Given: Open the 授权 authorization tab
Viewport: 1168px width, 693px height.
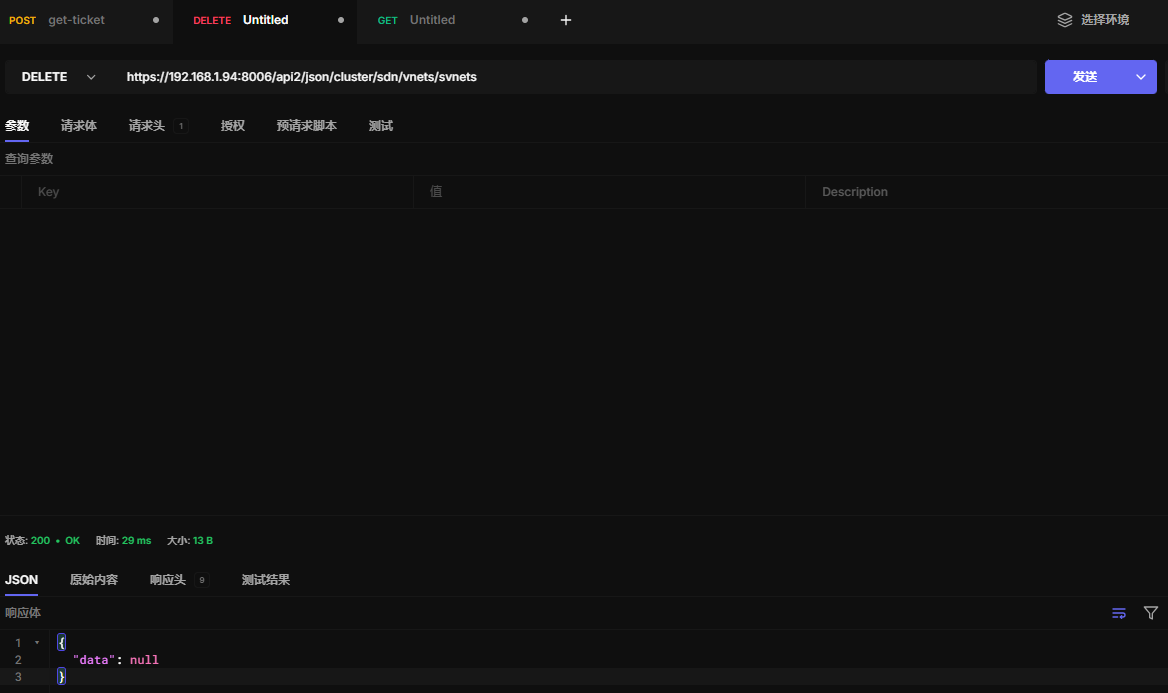Looking at the screenshot, I should click(x=233, y=126).
